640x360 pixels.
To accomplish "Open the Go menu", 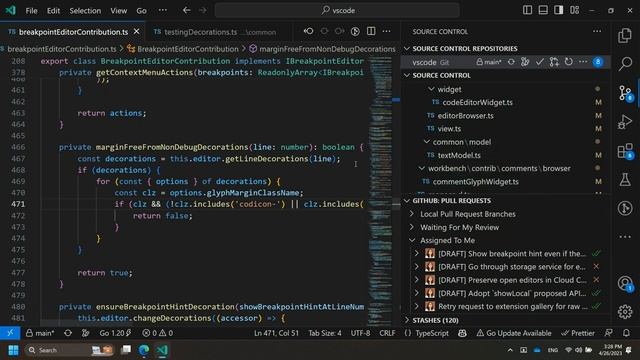I will [141, 11].
